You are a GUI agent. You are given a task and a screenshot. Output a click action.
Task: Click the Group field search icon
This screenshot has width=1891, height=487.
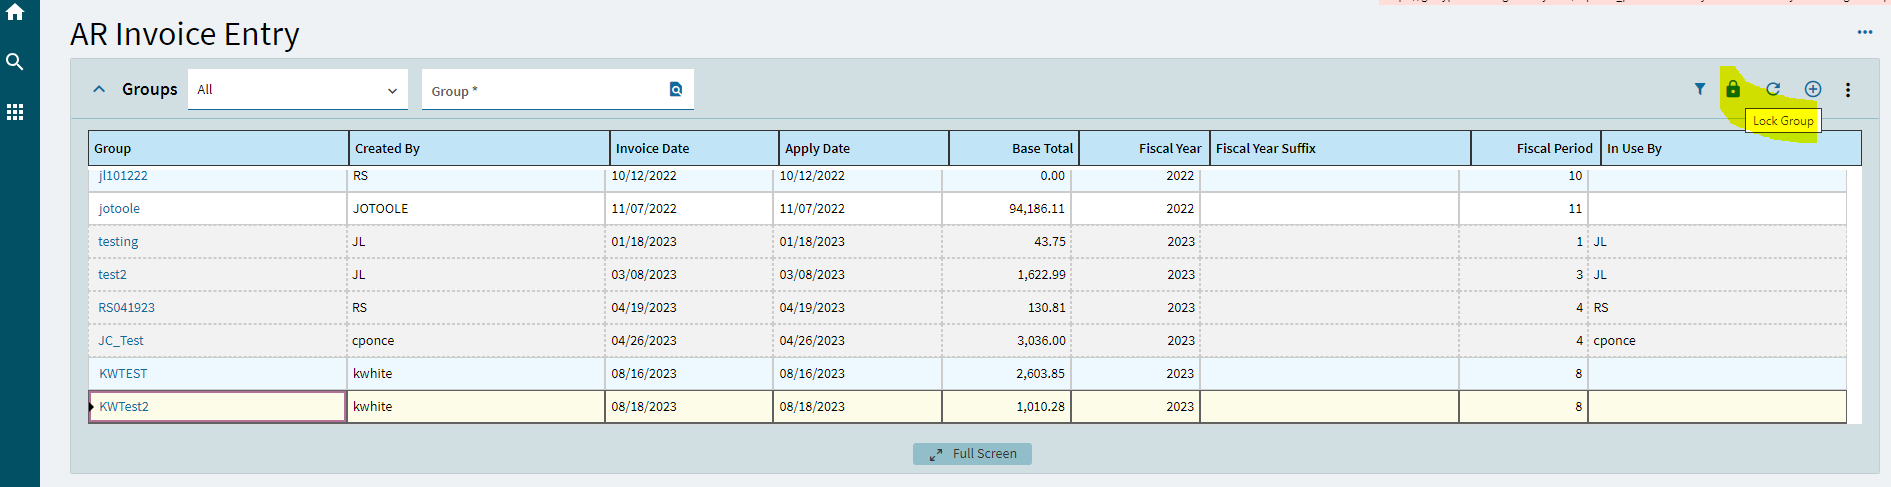676,89
